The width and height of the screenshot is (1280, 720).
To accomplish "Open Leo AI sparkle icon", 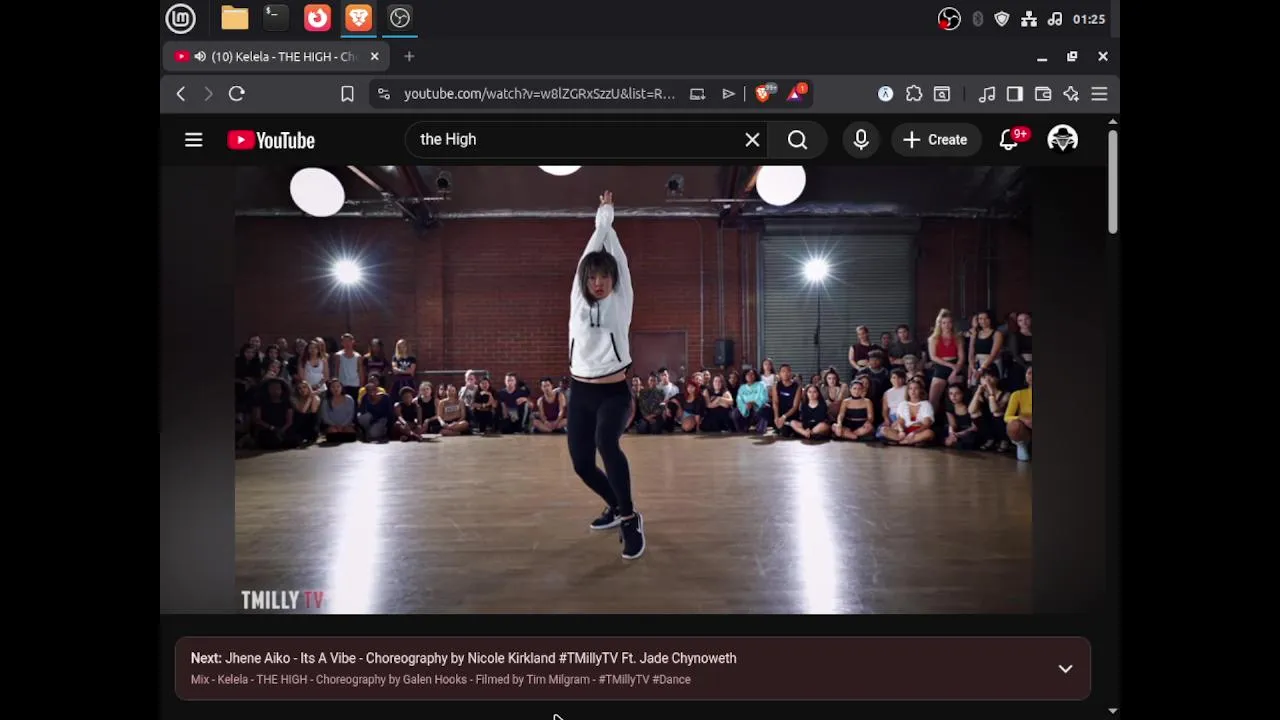I will click(x=1071, y=94).
